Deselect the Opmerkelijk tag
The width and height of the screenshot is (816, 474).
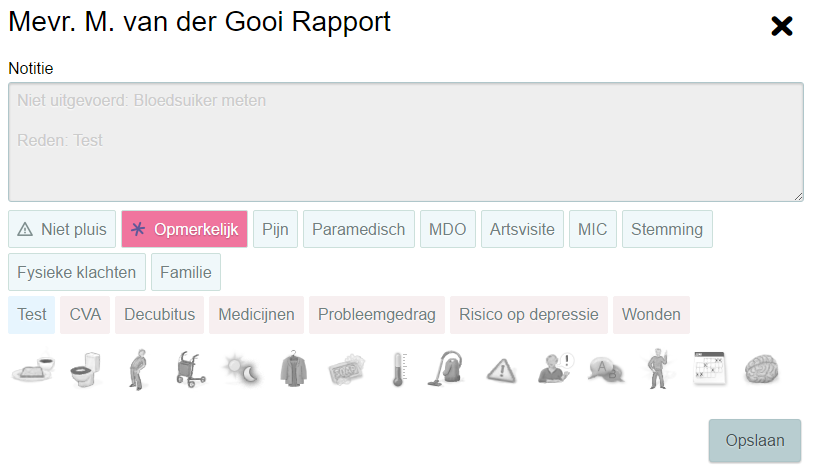coord(185,229)
